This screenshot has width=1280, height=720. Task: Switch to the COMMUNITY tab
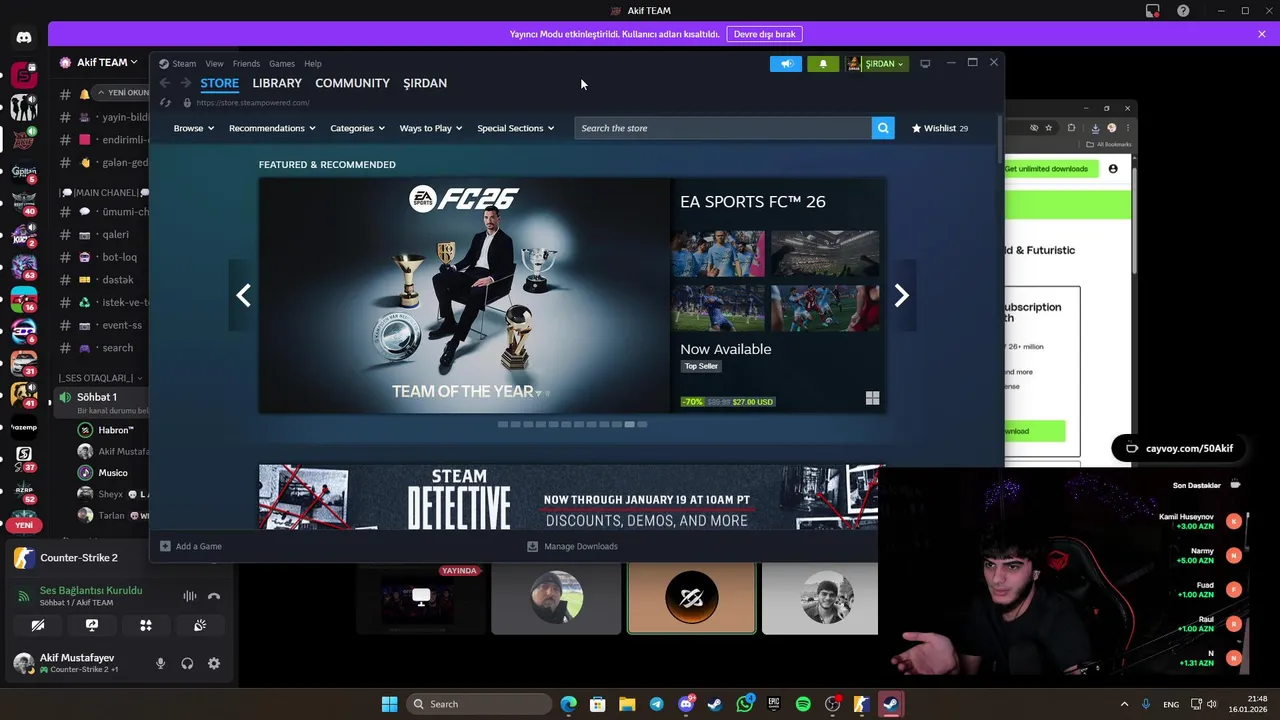tap(352, 83)
